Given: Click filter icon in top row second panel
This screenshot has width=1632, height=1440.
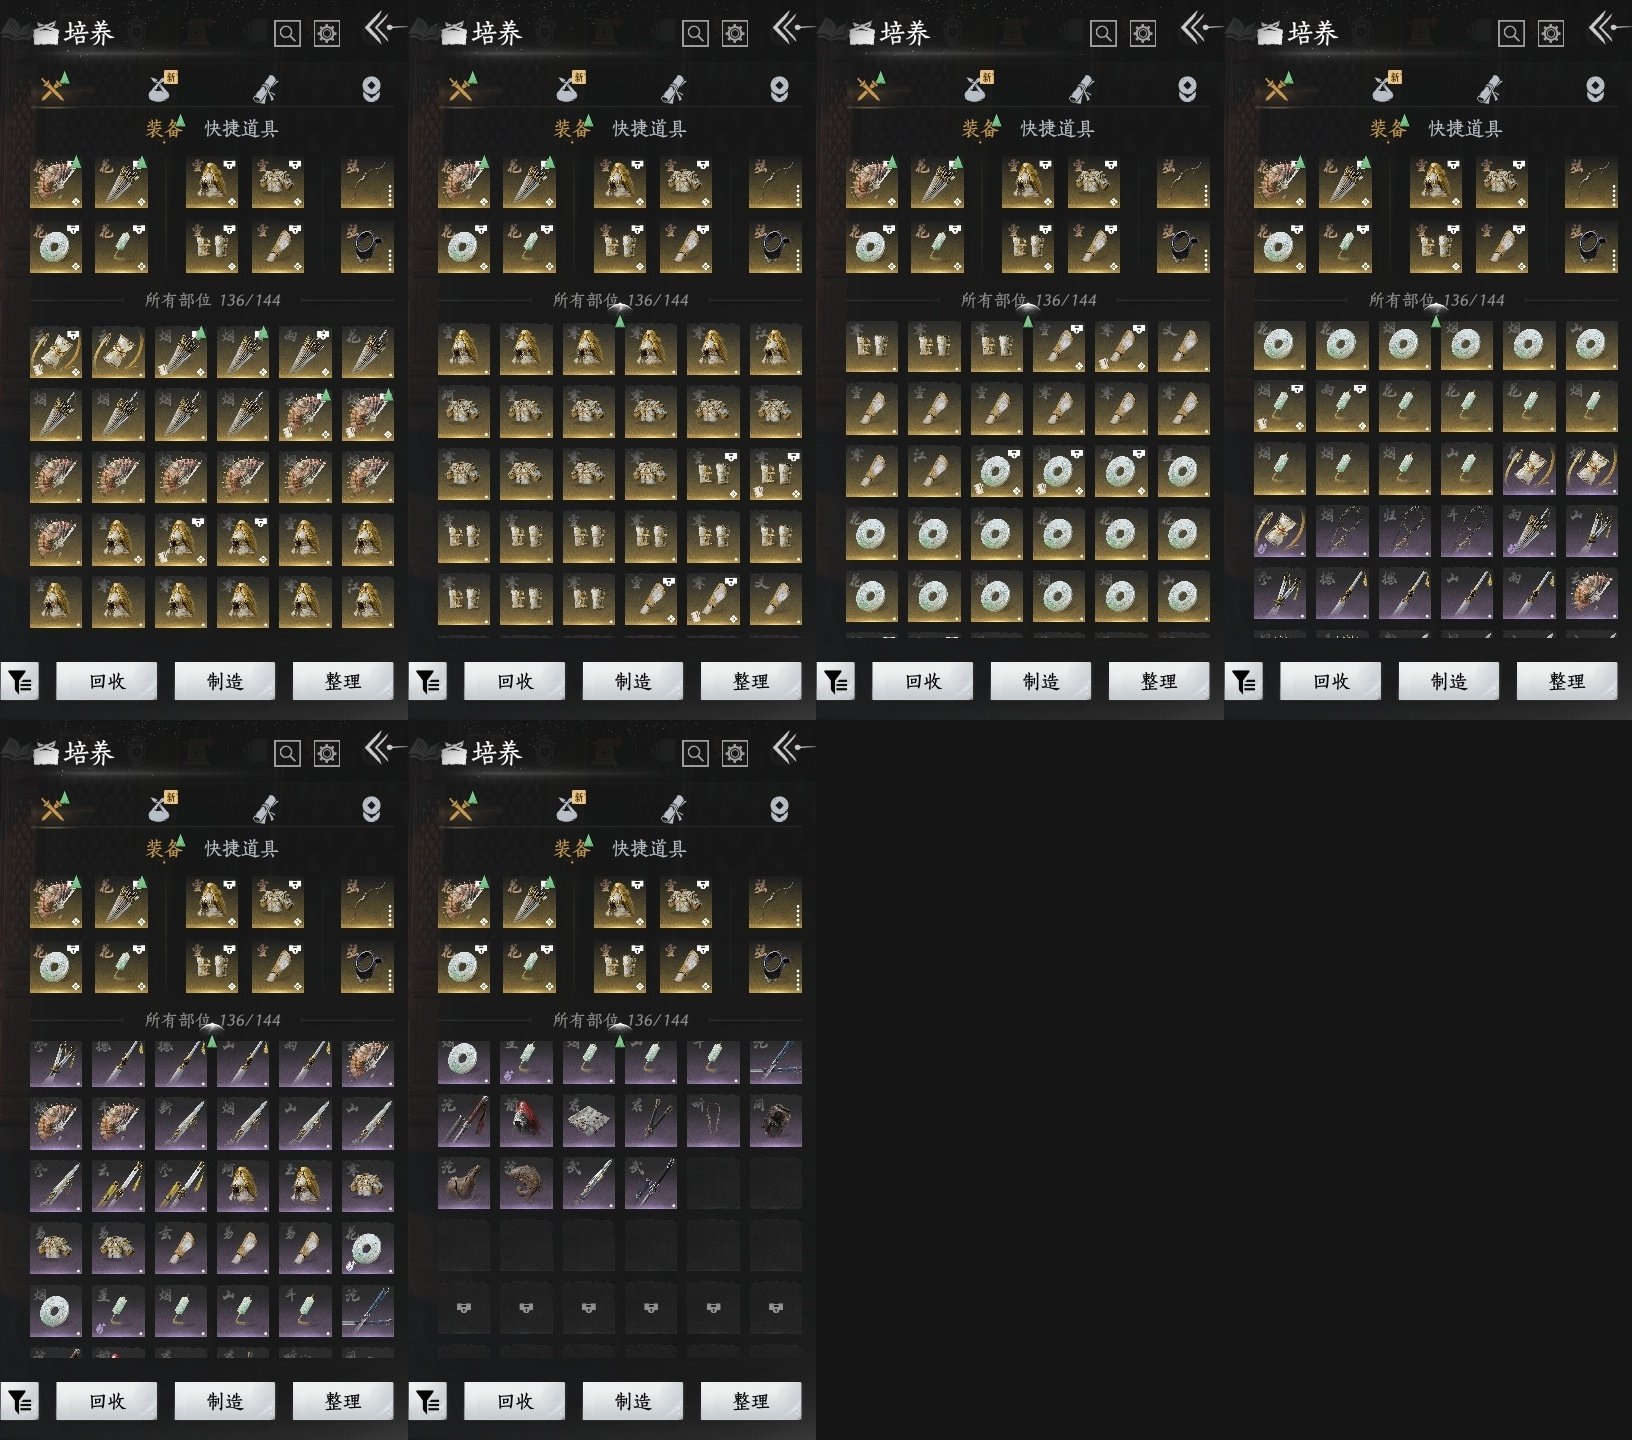Looking at the screenshot, I should click(x=428, y=682).
